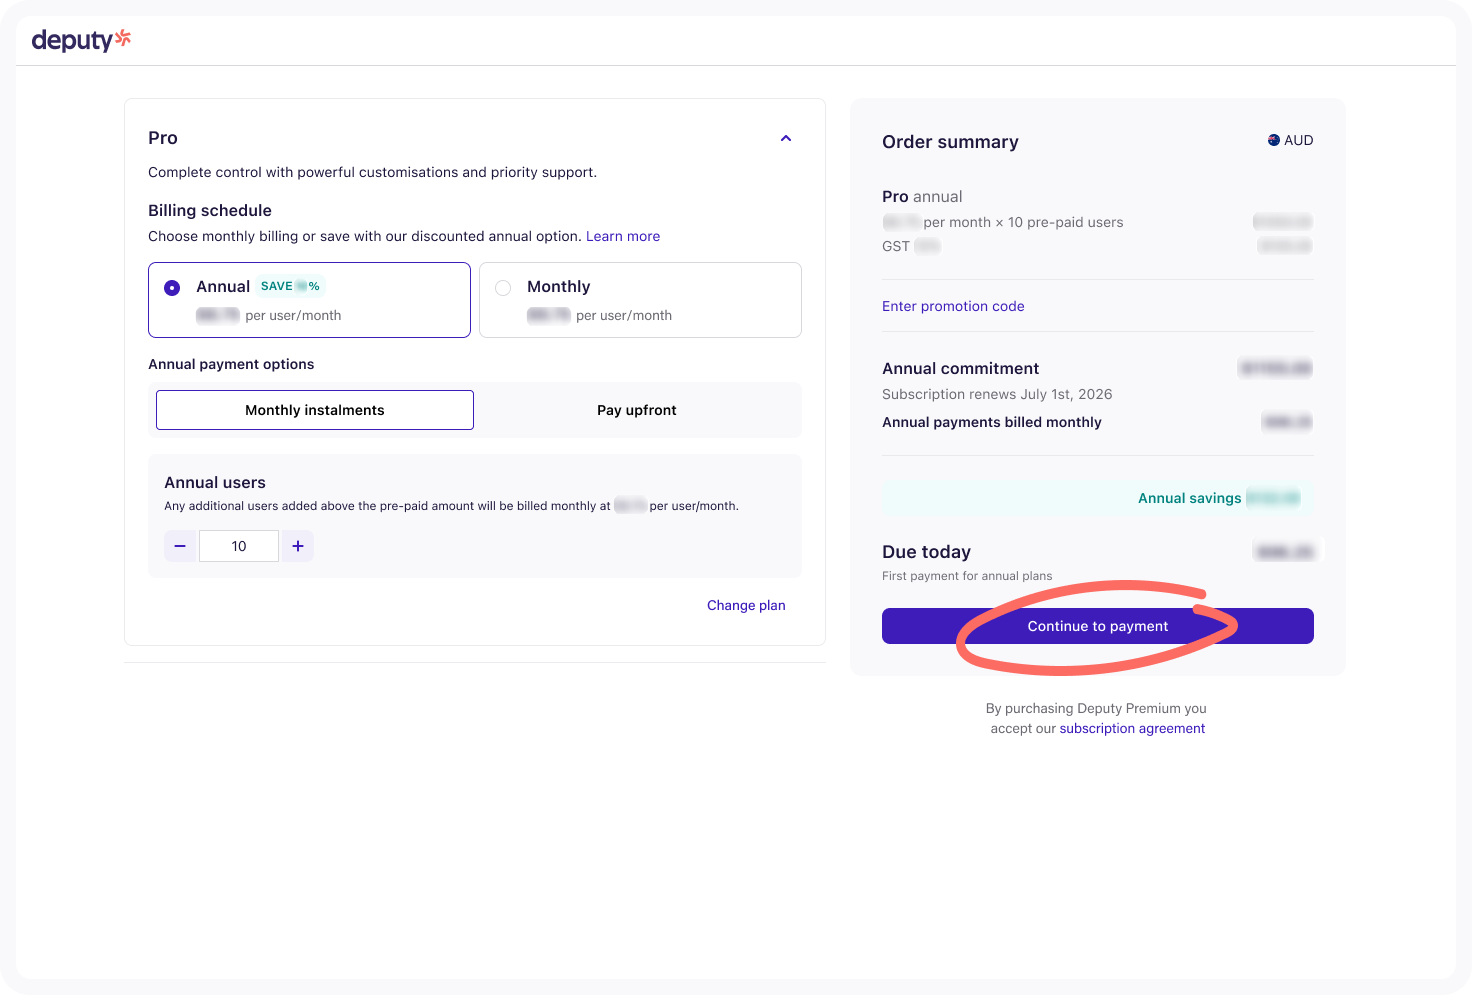Click the Change plan link
Viewport: 1472px width, 995px height.
[x=745, y=606]
